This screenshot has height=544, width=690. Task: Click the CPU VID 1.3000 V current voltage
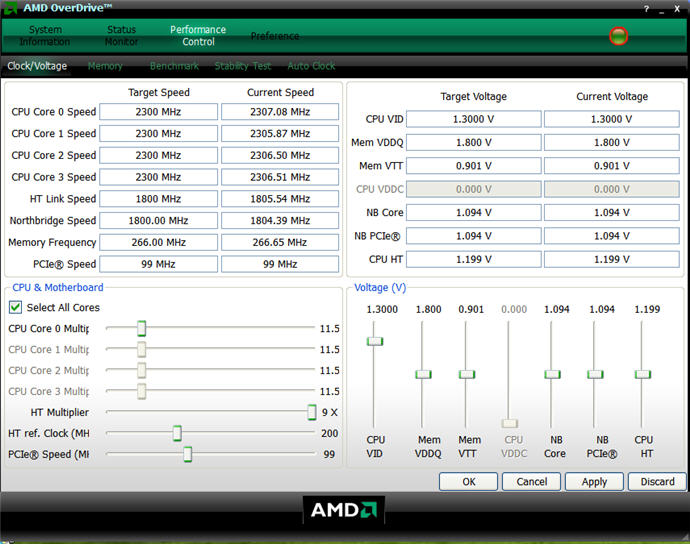pos(612,119)
